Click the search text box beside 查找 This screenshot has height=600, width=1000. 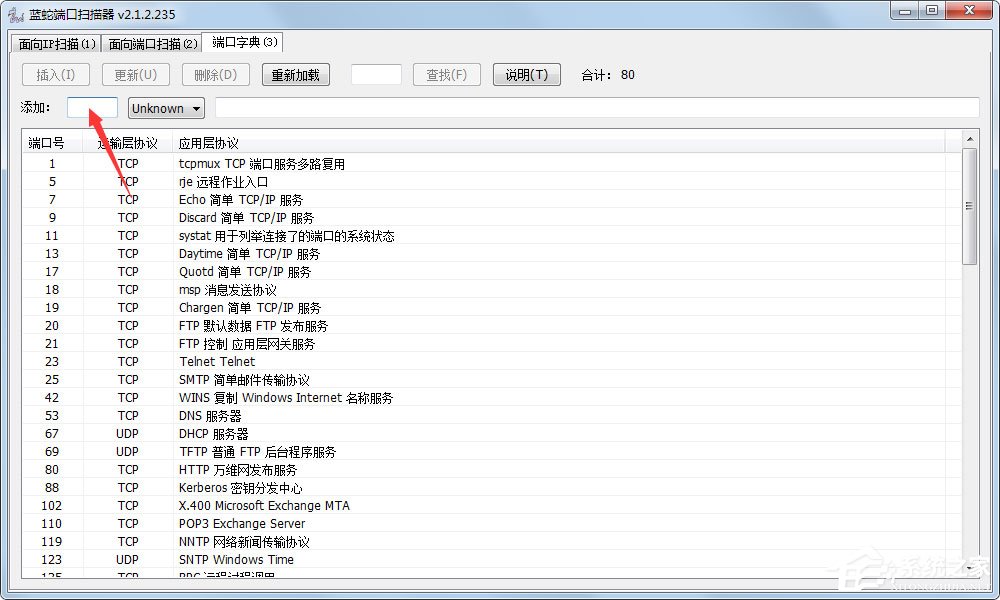coord(376,75)
